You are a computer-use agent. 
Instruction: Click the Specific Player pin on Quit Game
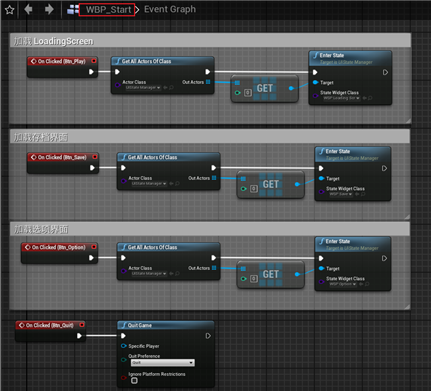point(124,346)
